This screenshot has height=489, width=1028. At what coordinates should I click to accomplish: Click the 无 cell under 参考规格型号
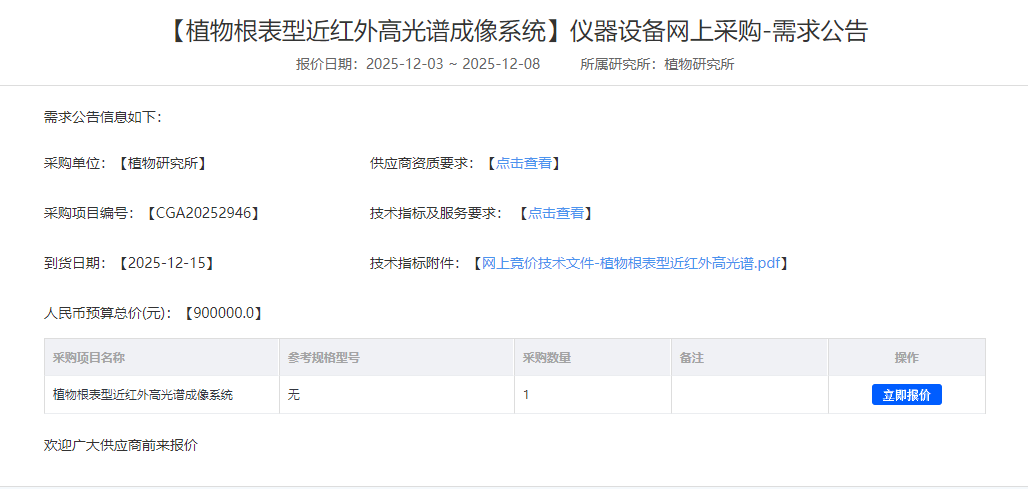[294, 395]
